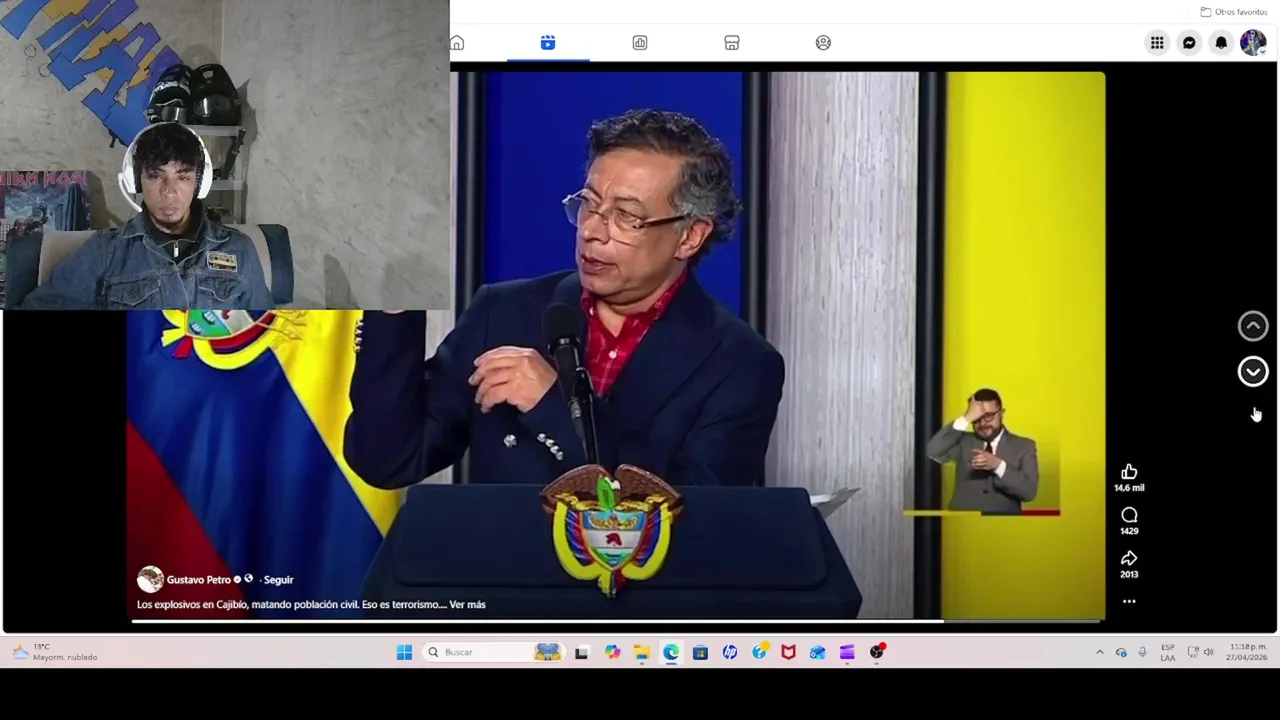
Task: Open the Otros favoritos bookmarks folder
Action: (1234, 12)
